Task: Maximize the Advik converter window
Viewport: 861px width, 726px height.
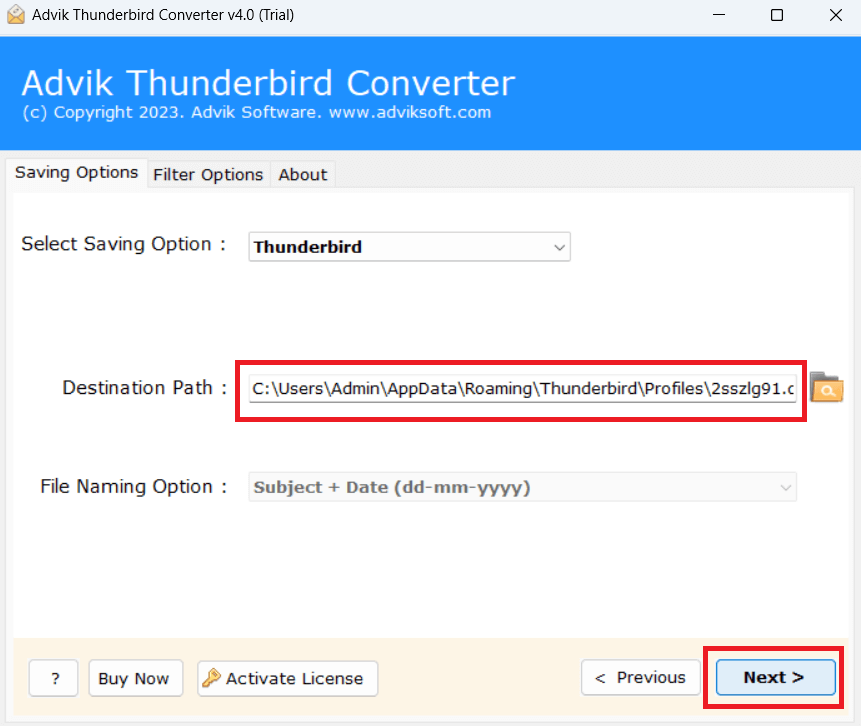Action: coord(777,15)
